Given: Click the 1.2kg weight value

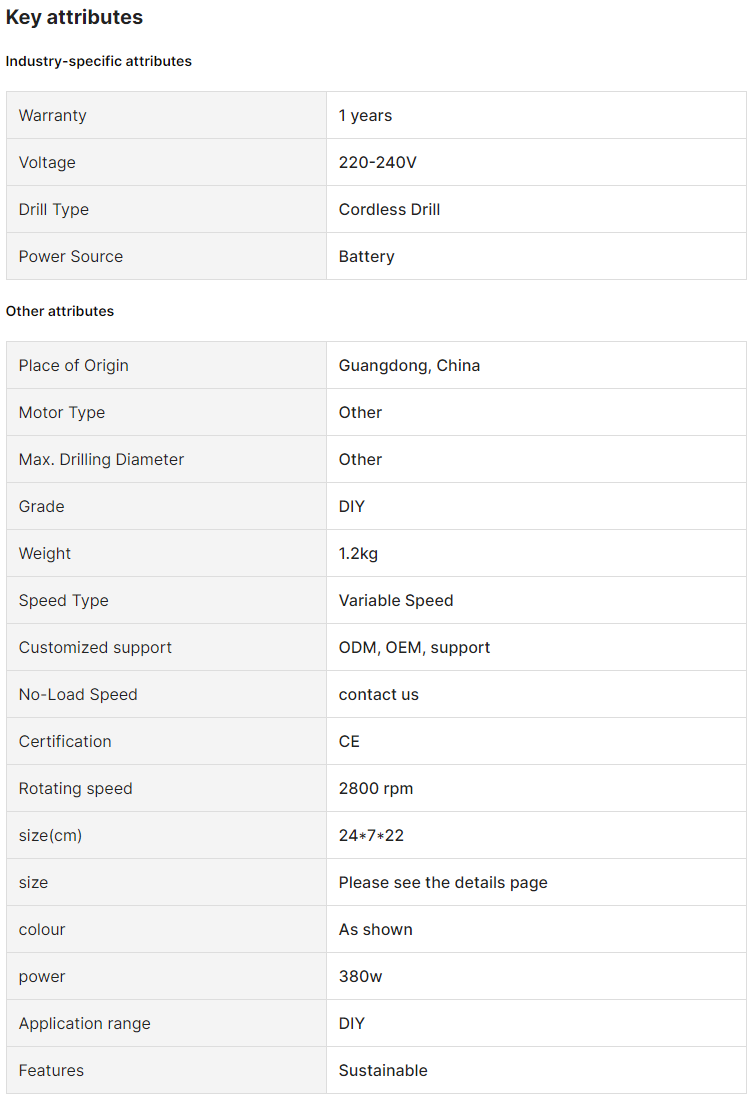Looking at the screenshot, I should coord(358,554).
